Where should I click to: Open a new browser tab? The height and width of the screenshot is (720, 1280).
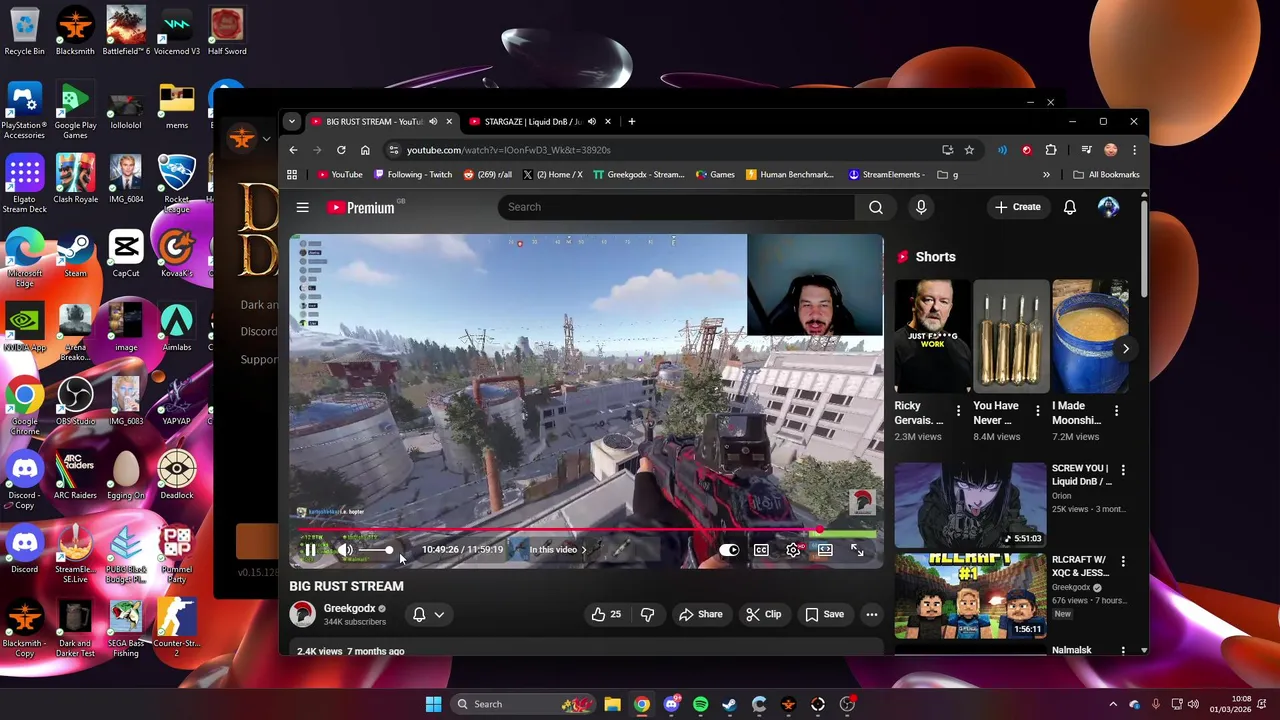[x=631, y=122]
